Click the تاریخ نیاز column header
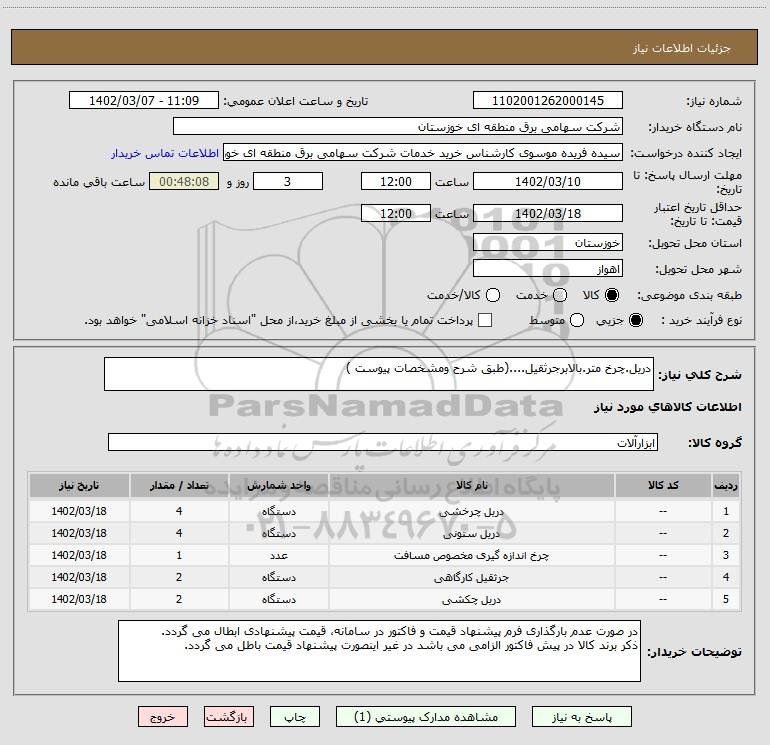770x745 pixels. pyautogui.click(x=79, y=486)
